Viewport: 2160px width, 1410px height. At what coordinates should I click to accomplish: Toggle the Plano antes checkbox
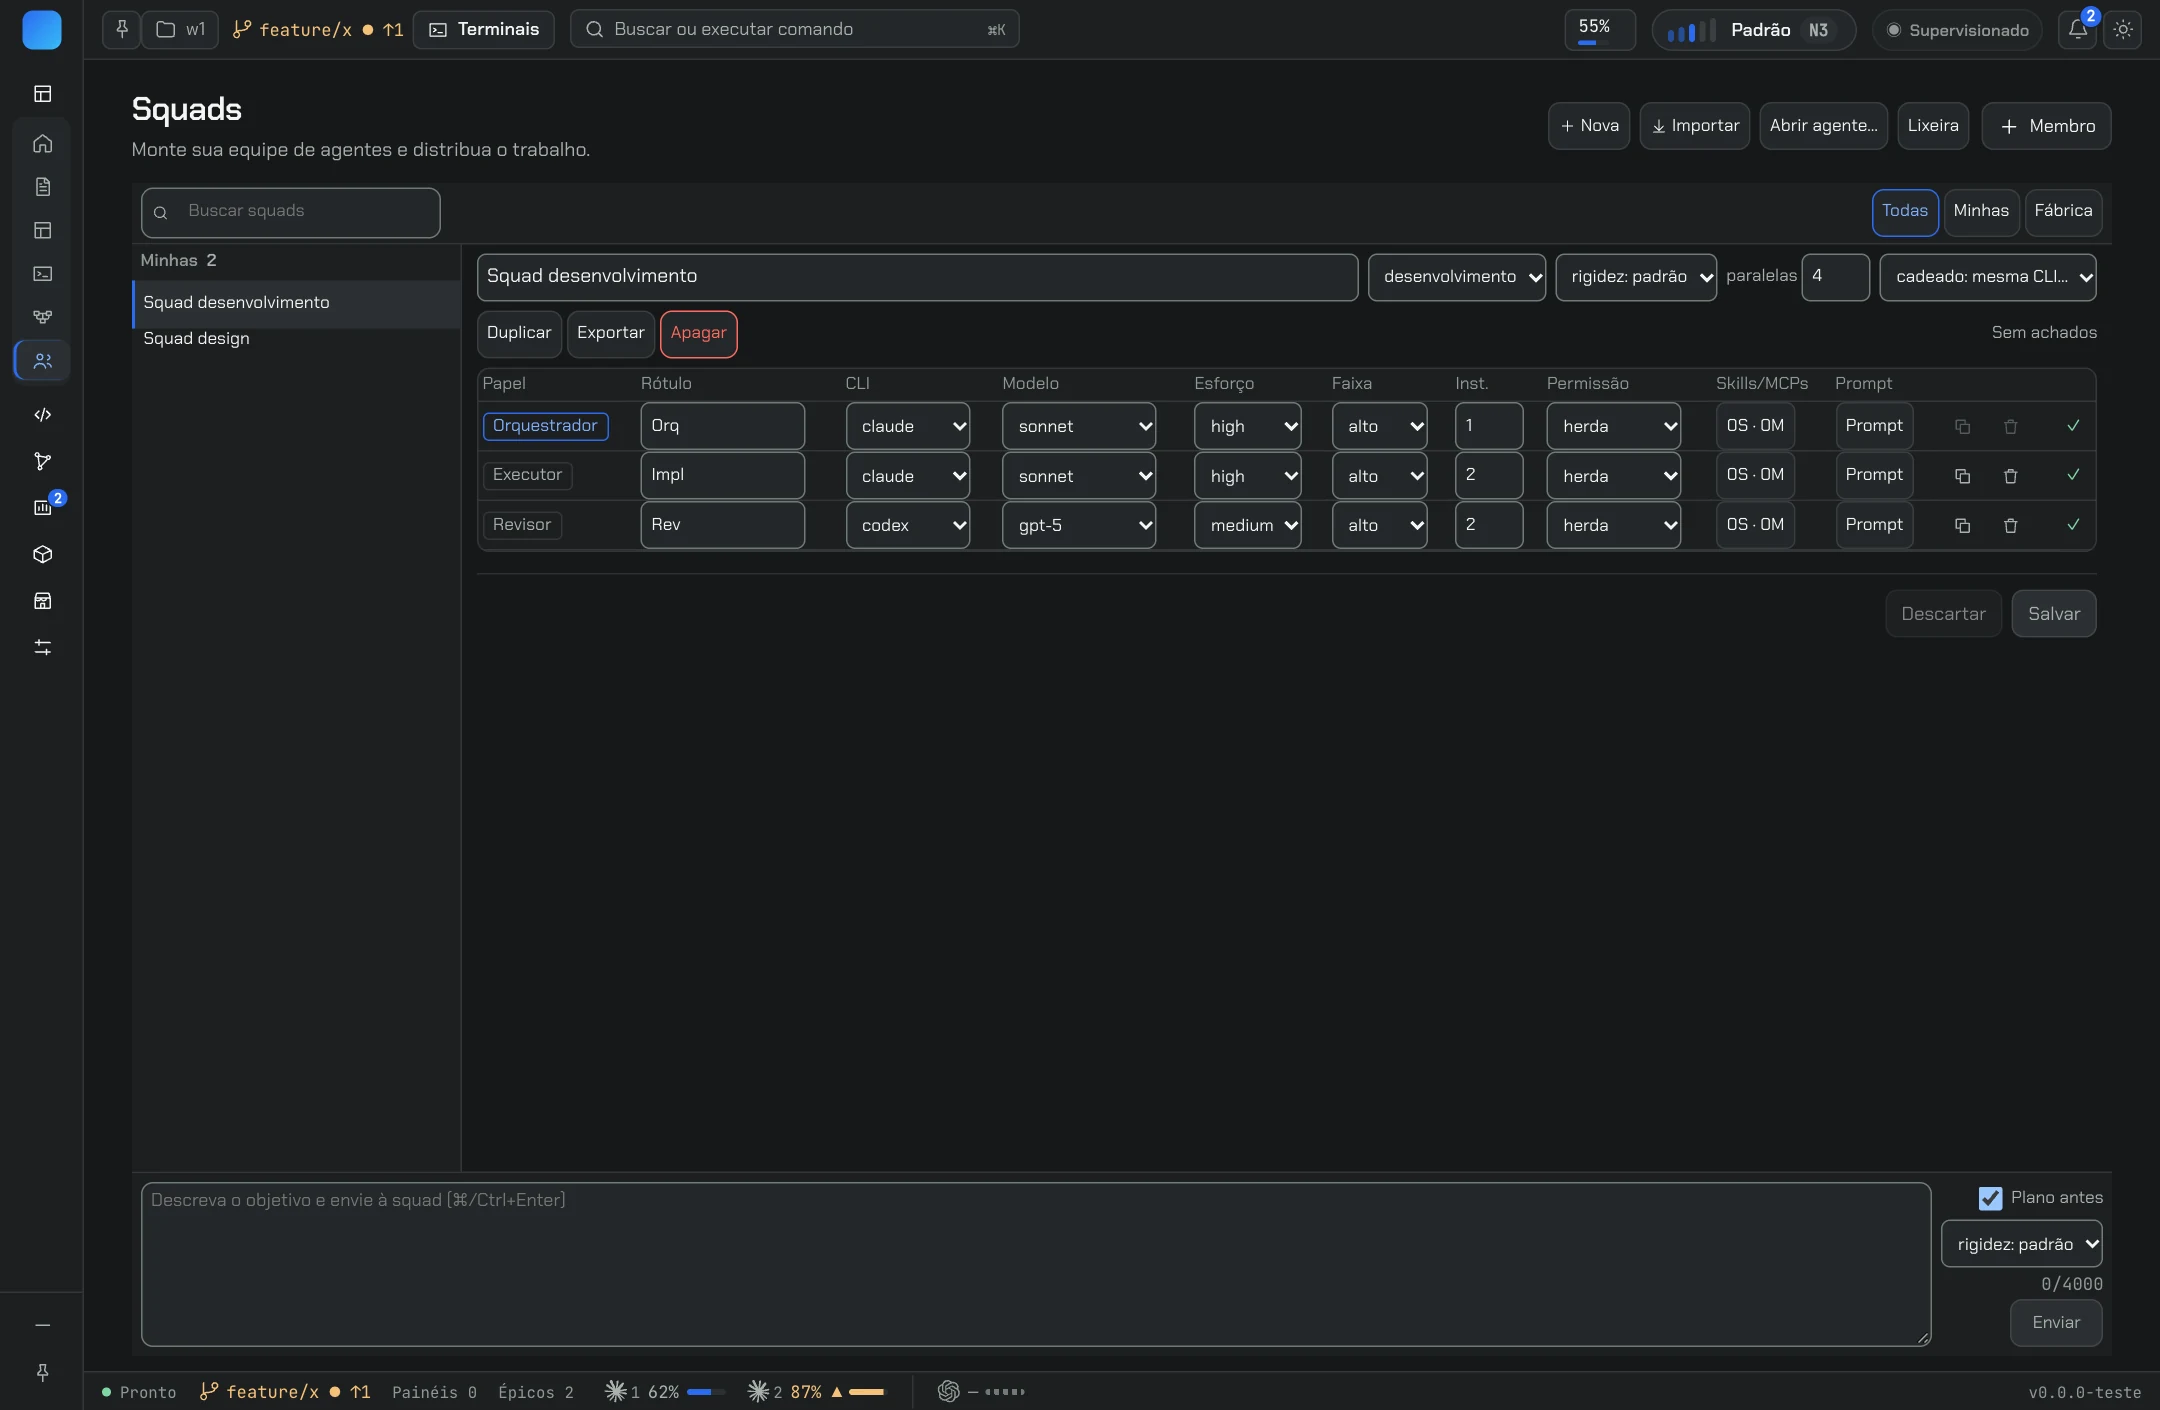point(1990,1198)
